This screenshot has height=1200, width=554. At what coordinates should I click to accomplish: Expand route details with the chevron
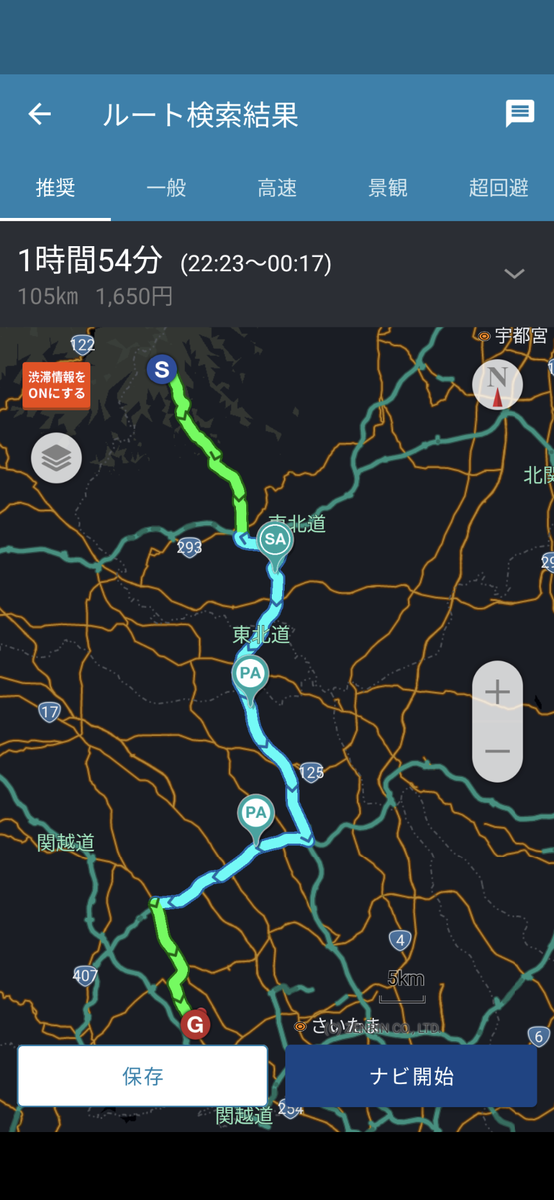click(x=514, y=274)
